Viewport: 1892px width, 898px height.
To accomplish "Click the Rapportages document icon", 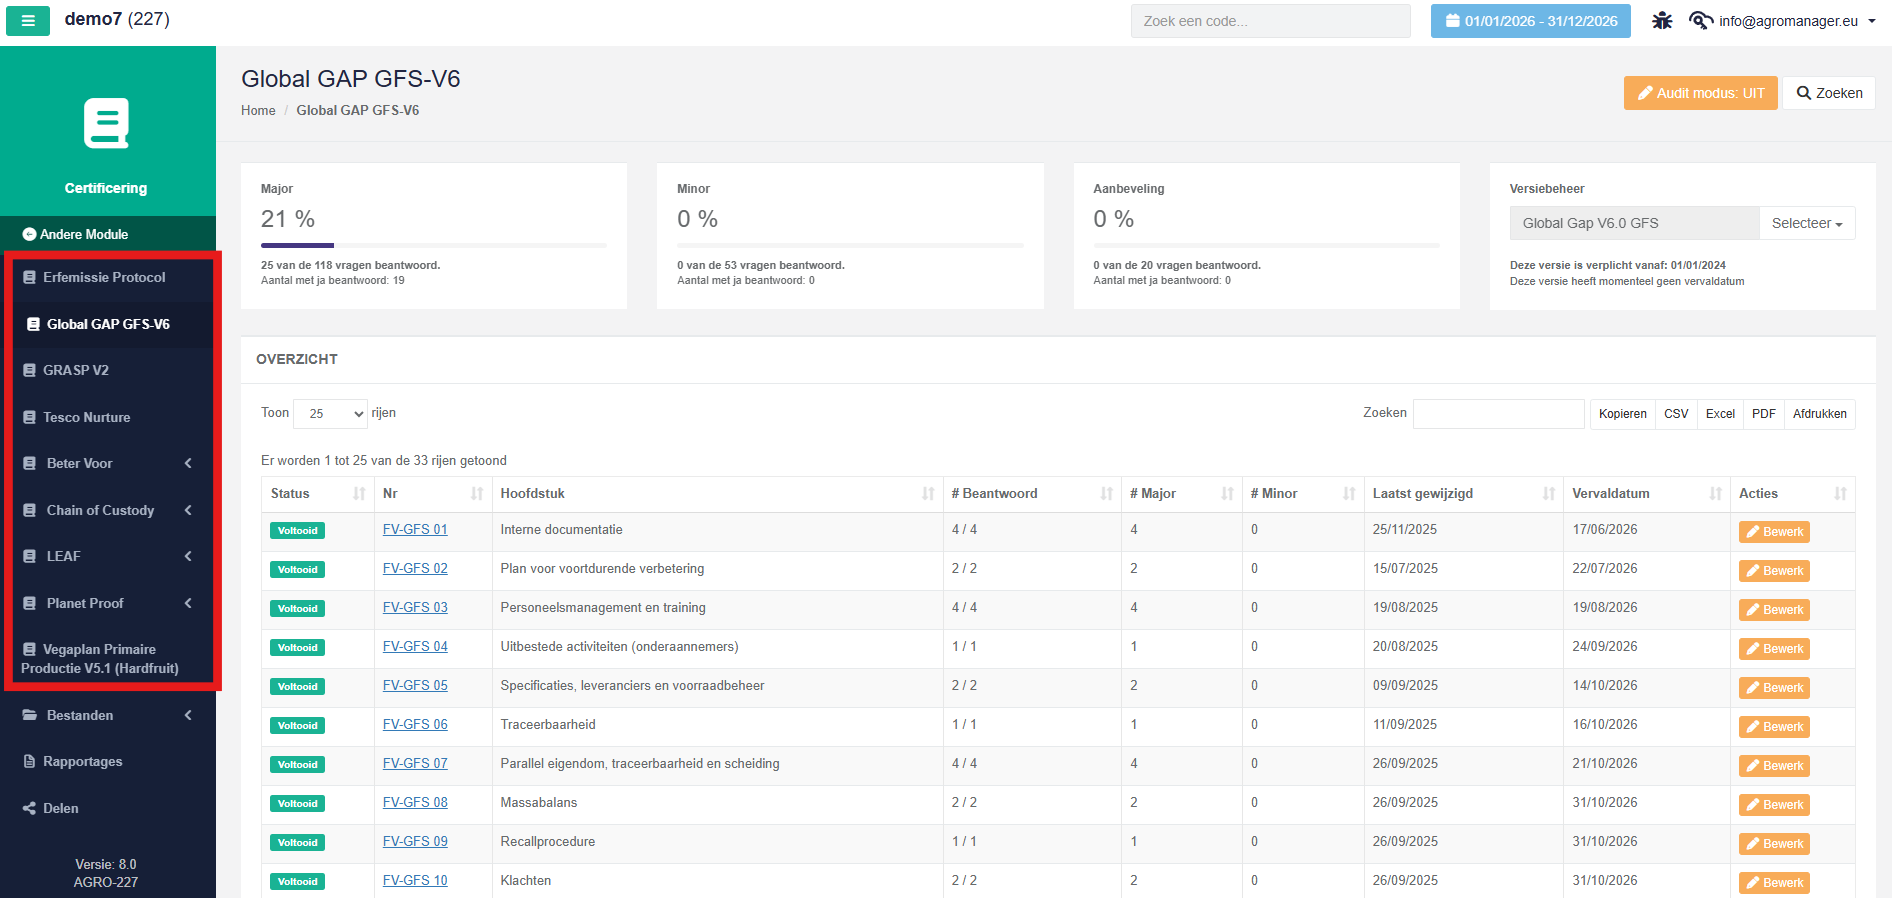I will (x=30, y=761).
